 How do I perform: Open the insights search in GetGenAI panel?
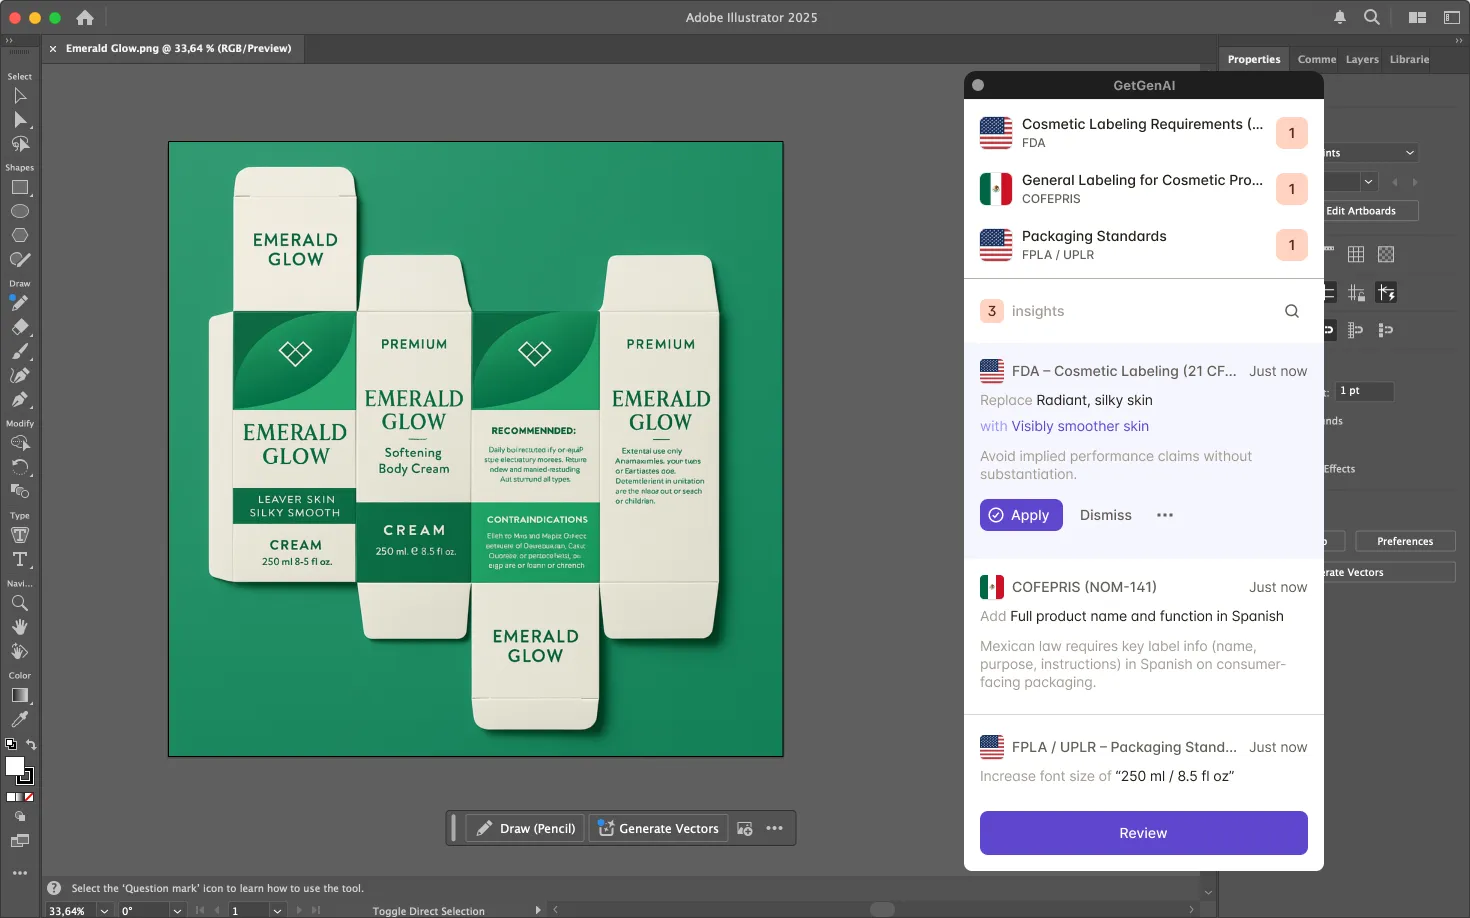click(x=1291, y=311)
